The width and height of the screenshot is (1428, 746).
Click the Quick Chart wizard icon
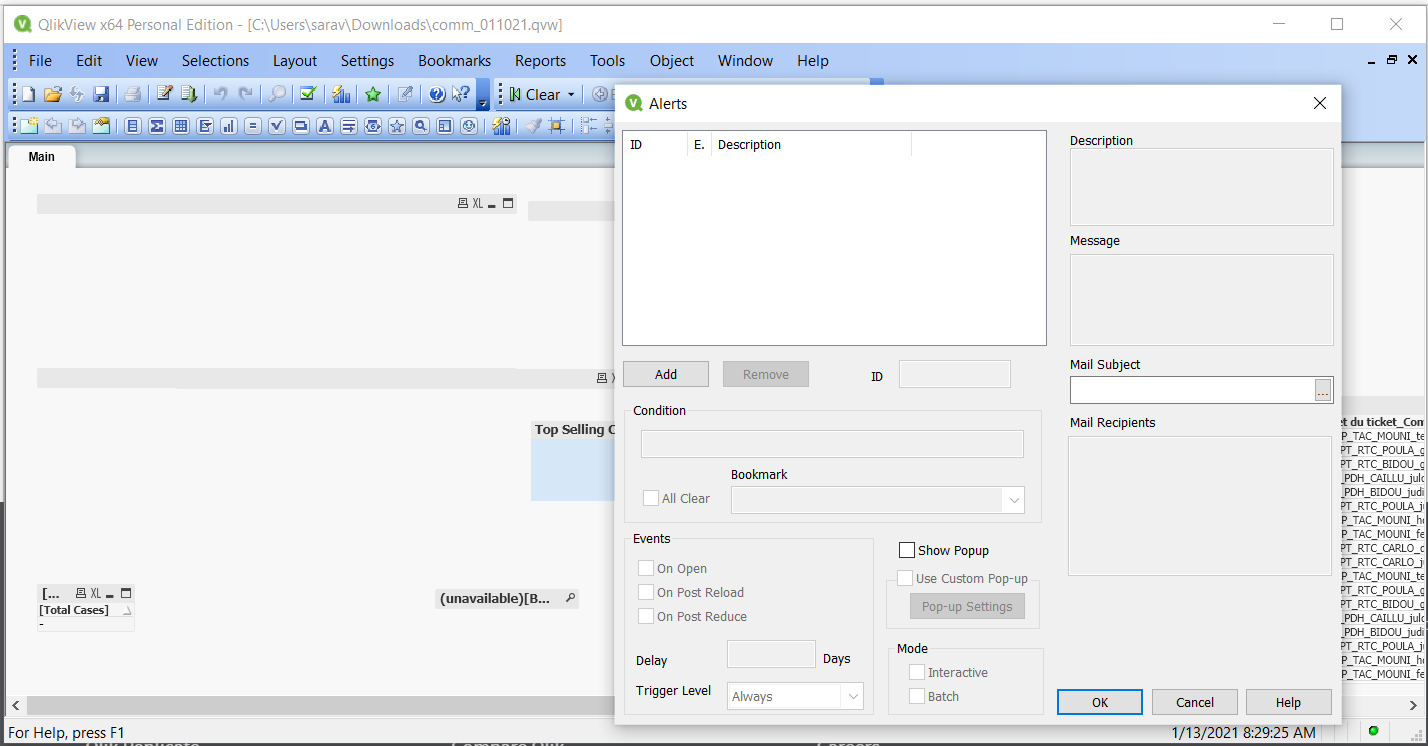point(341,94)
